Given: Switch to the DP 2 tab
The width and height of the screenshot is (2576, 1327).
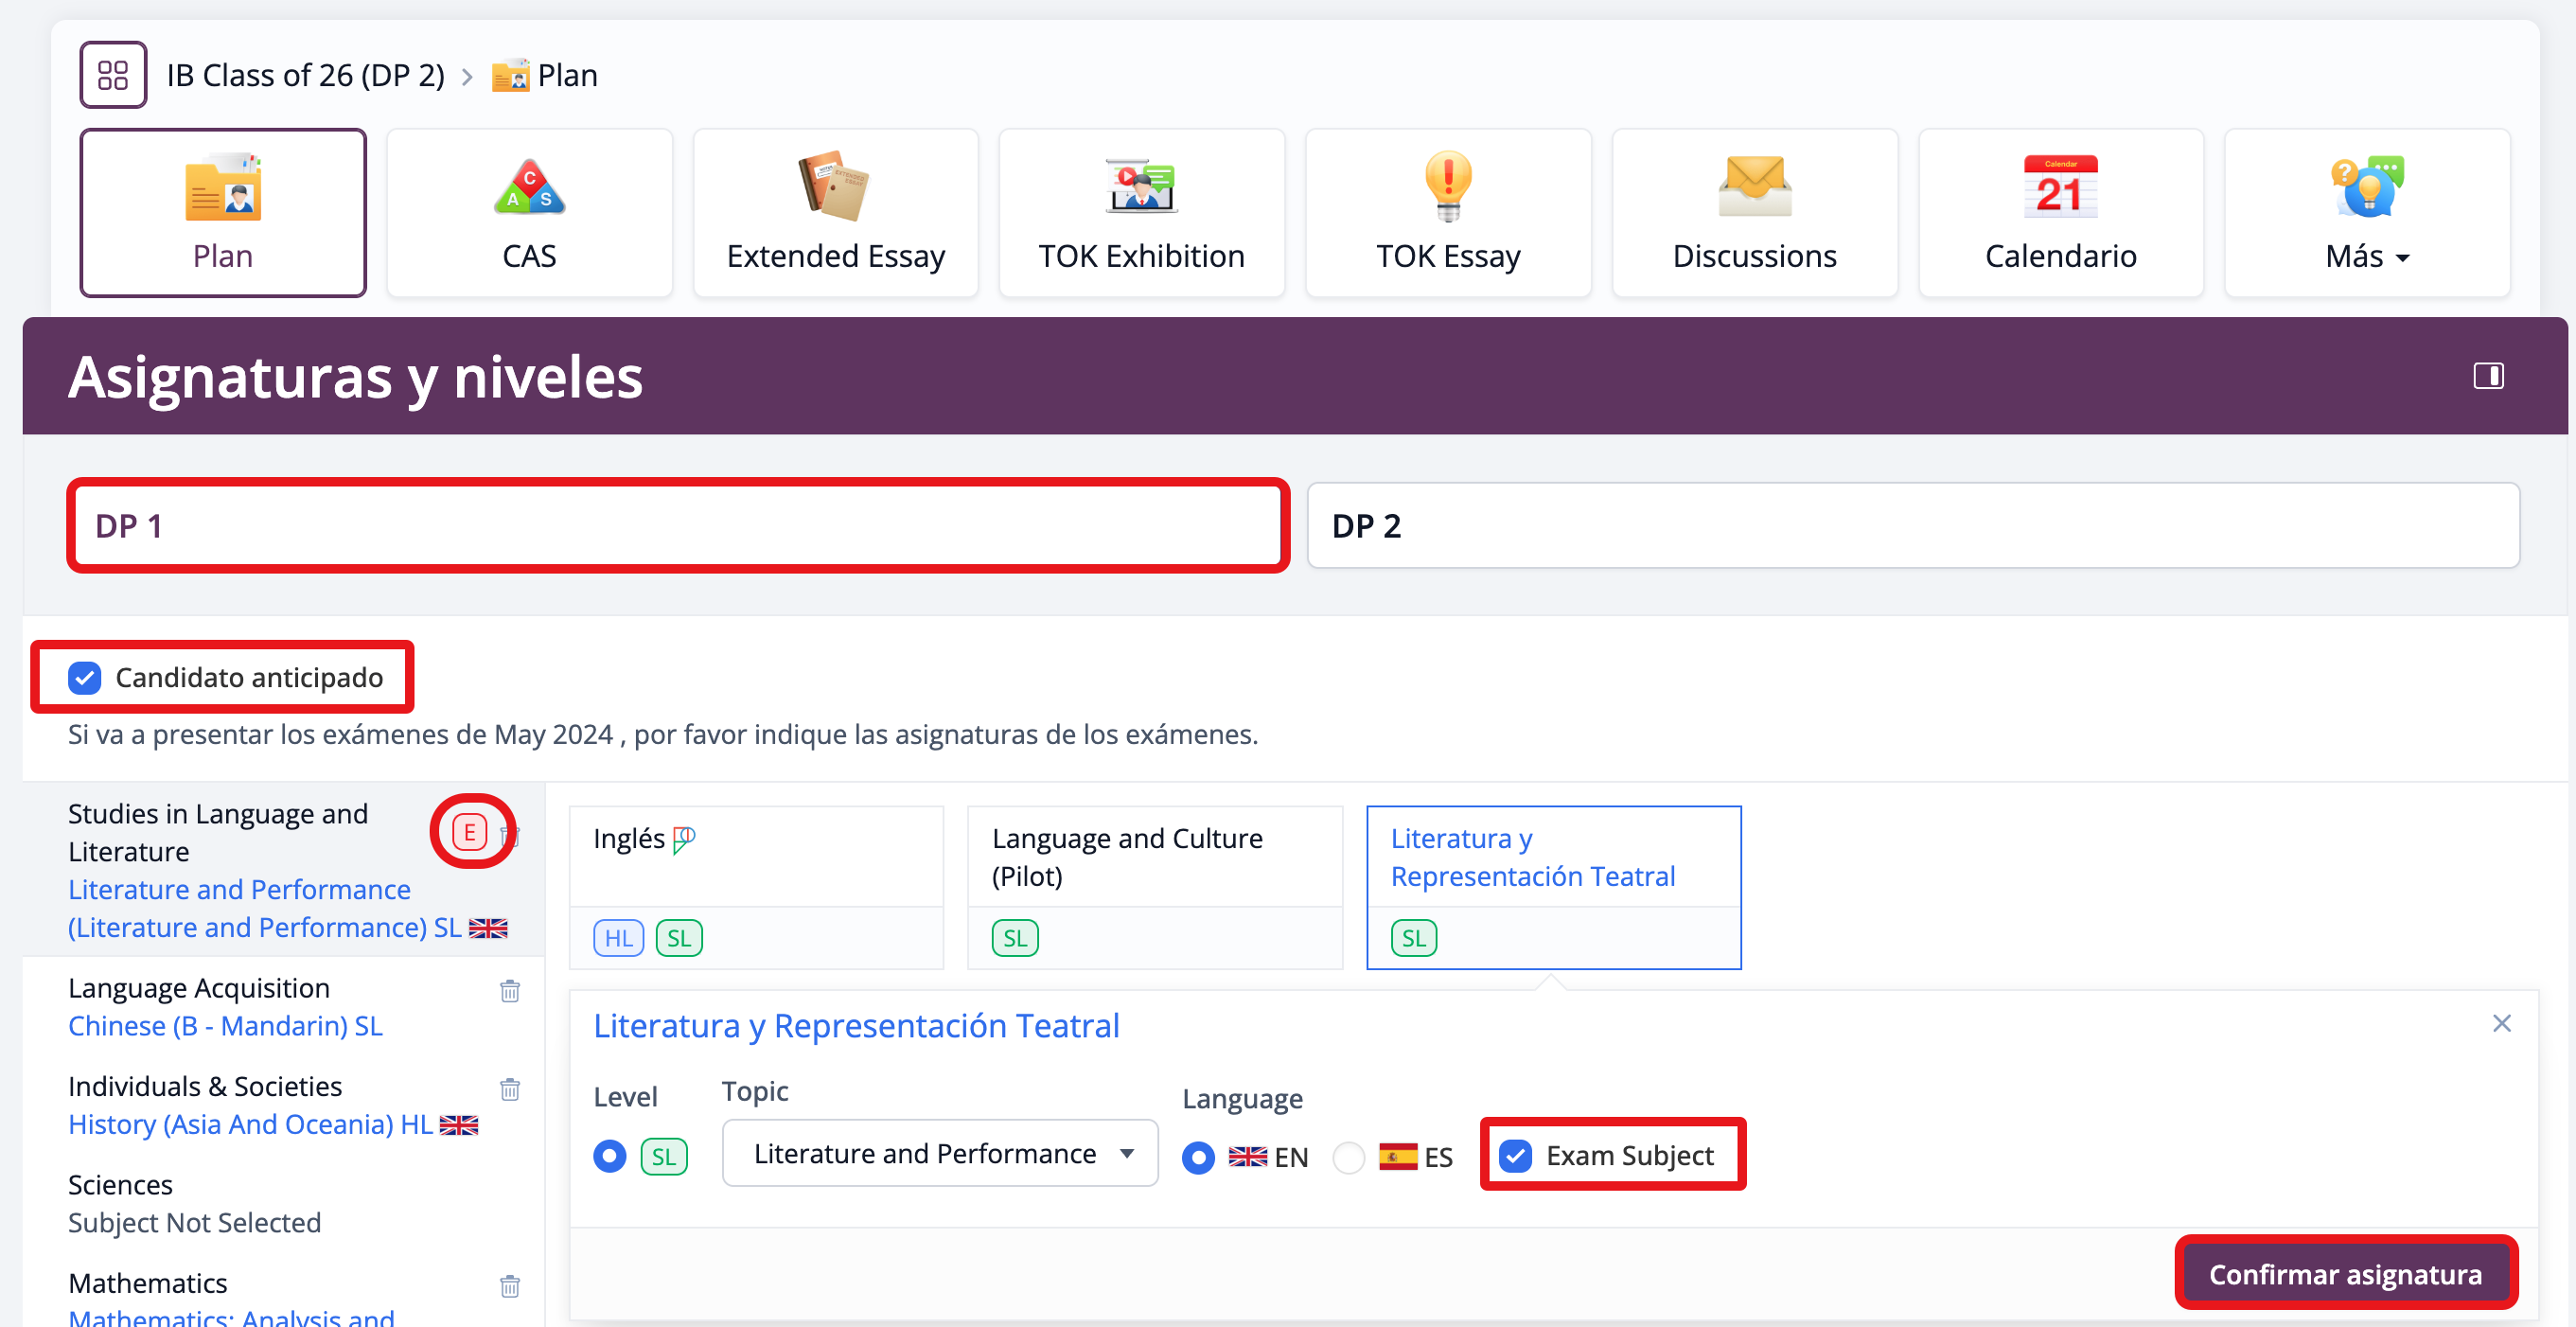Looking at the screenshot, I should click(1912, 526).
